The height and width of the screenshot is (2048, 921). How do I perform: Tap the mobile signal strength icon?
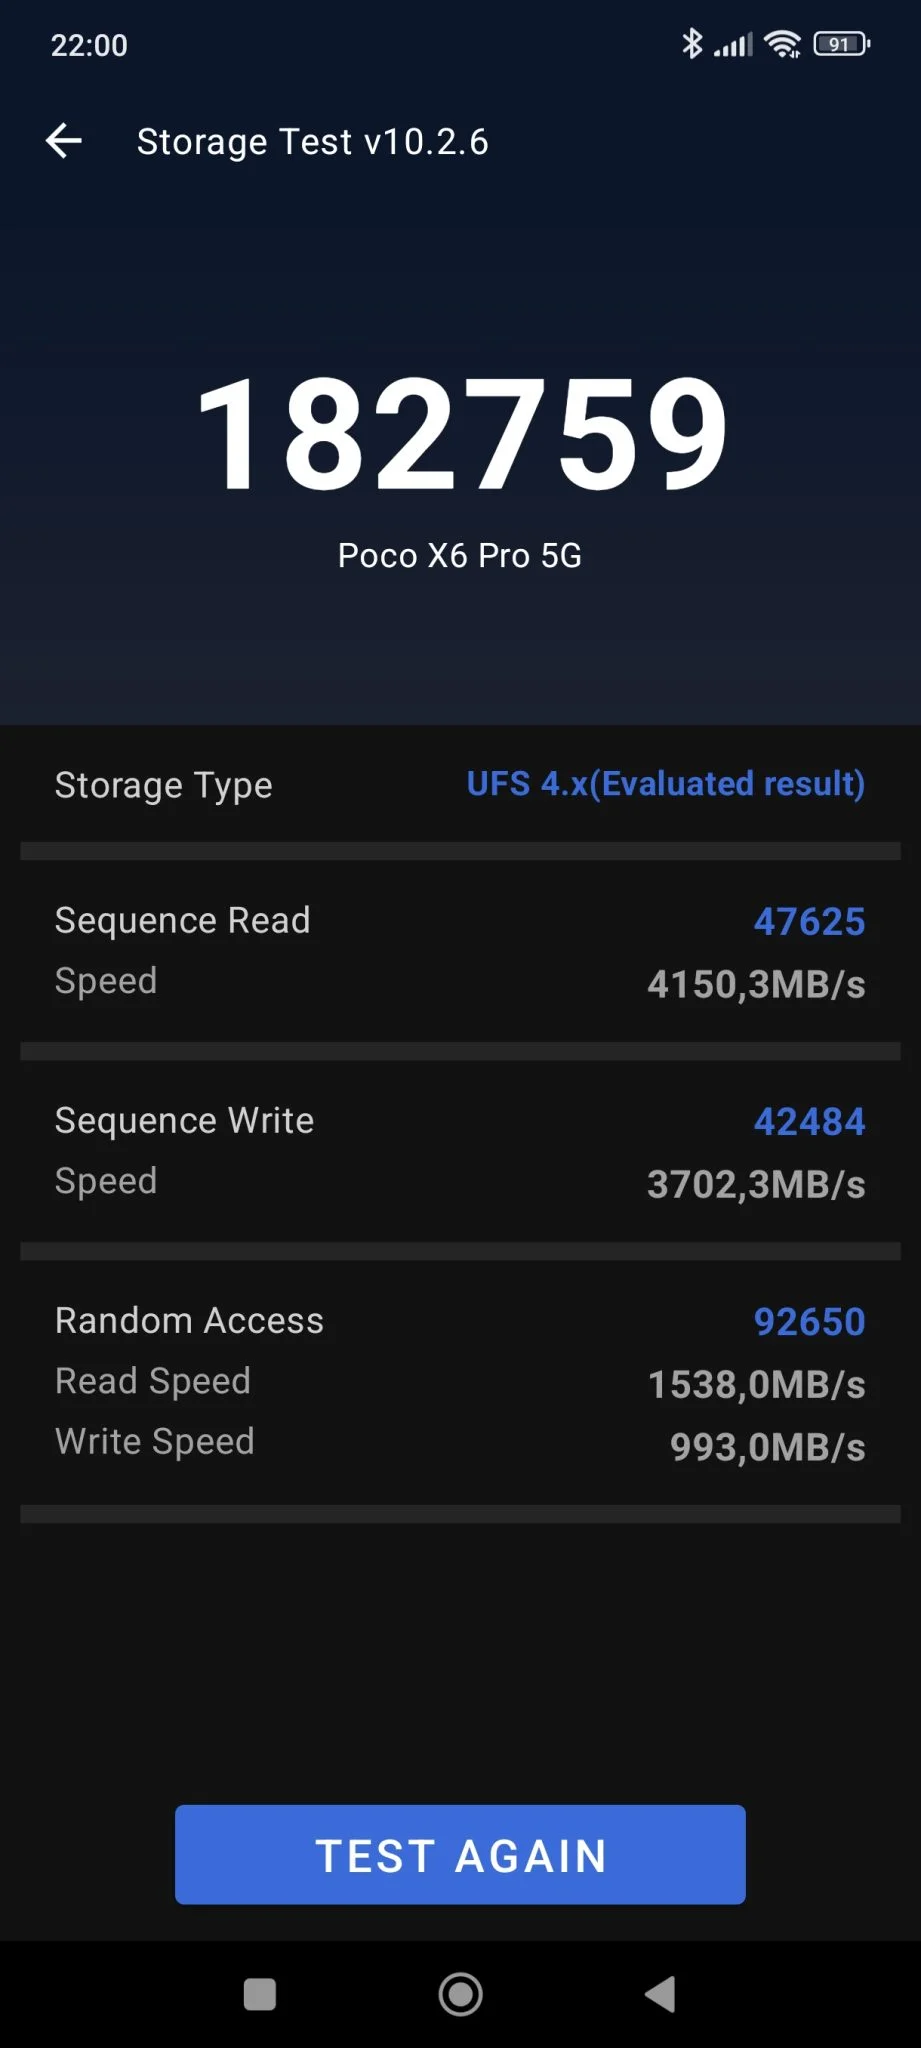point(733,45)
